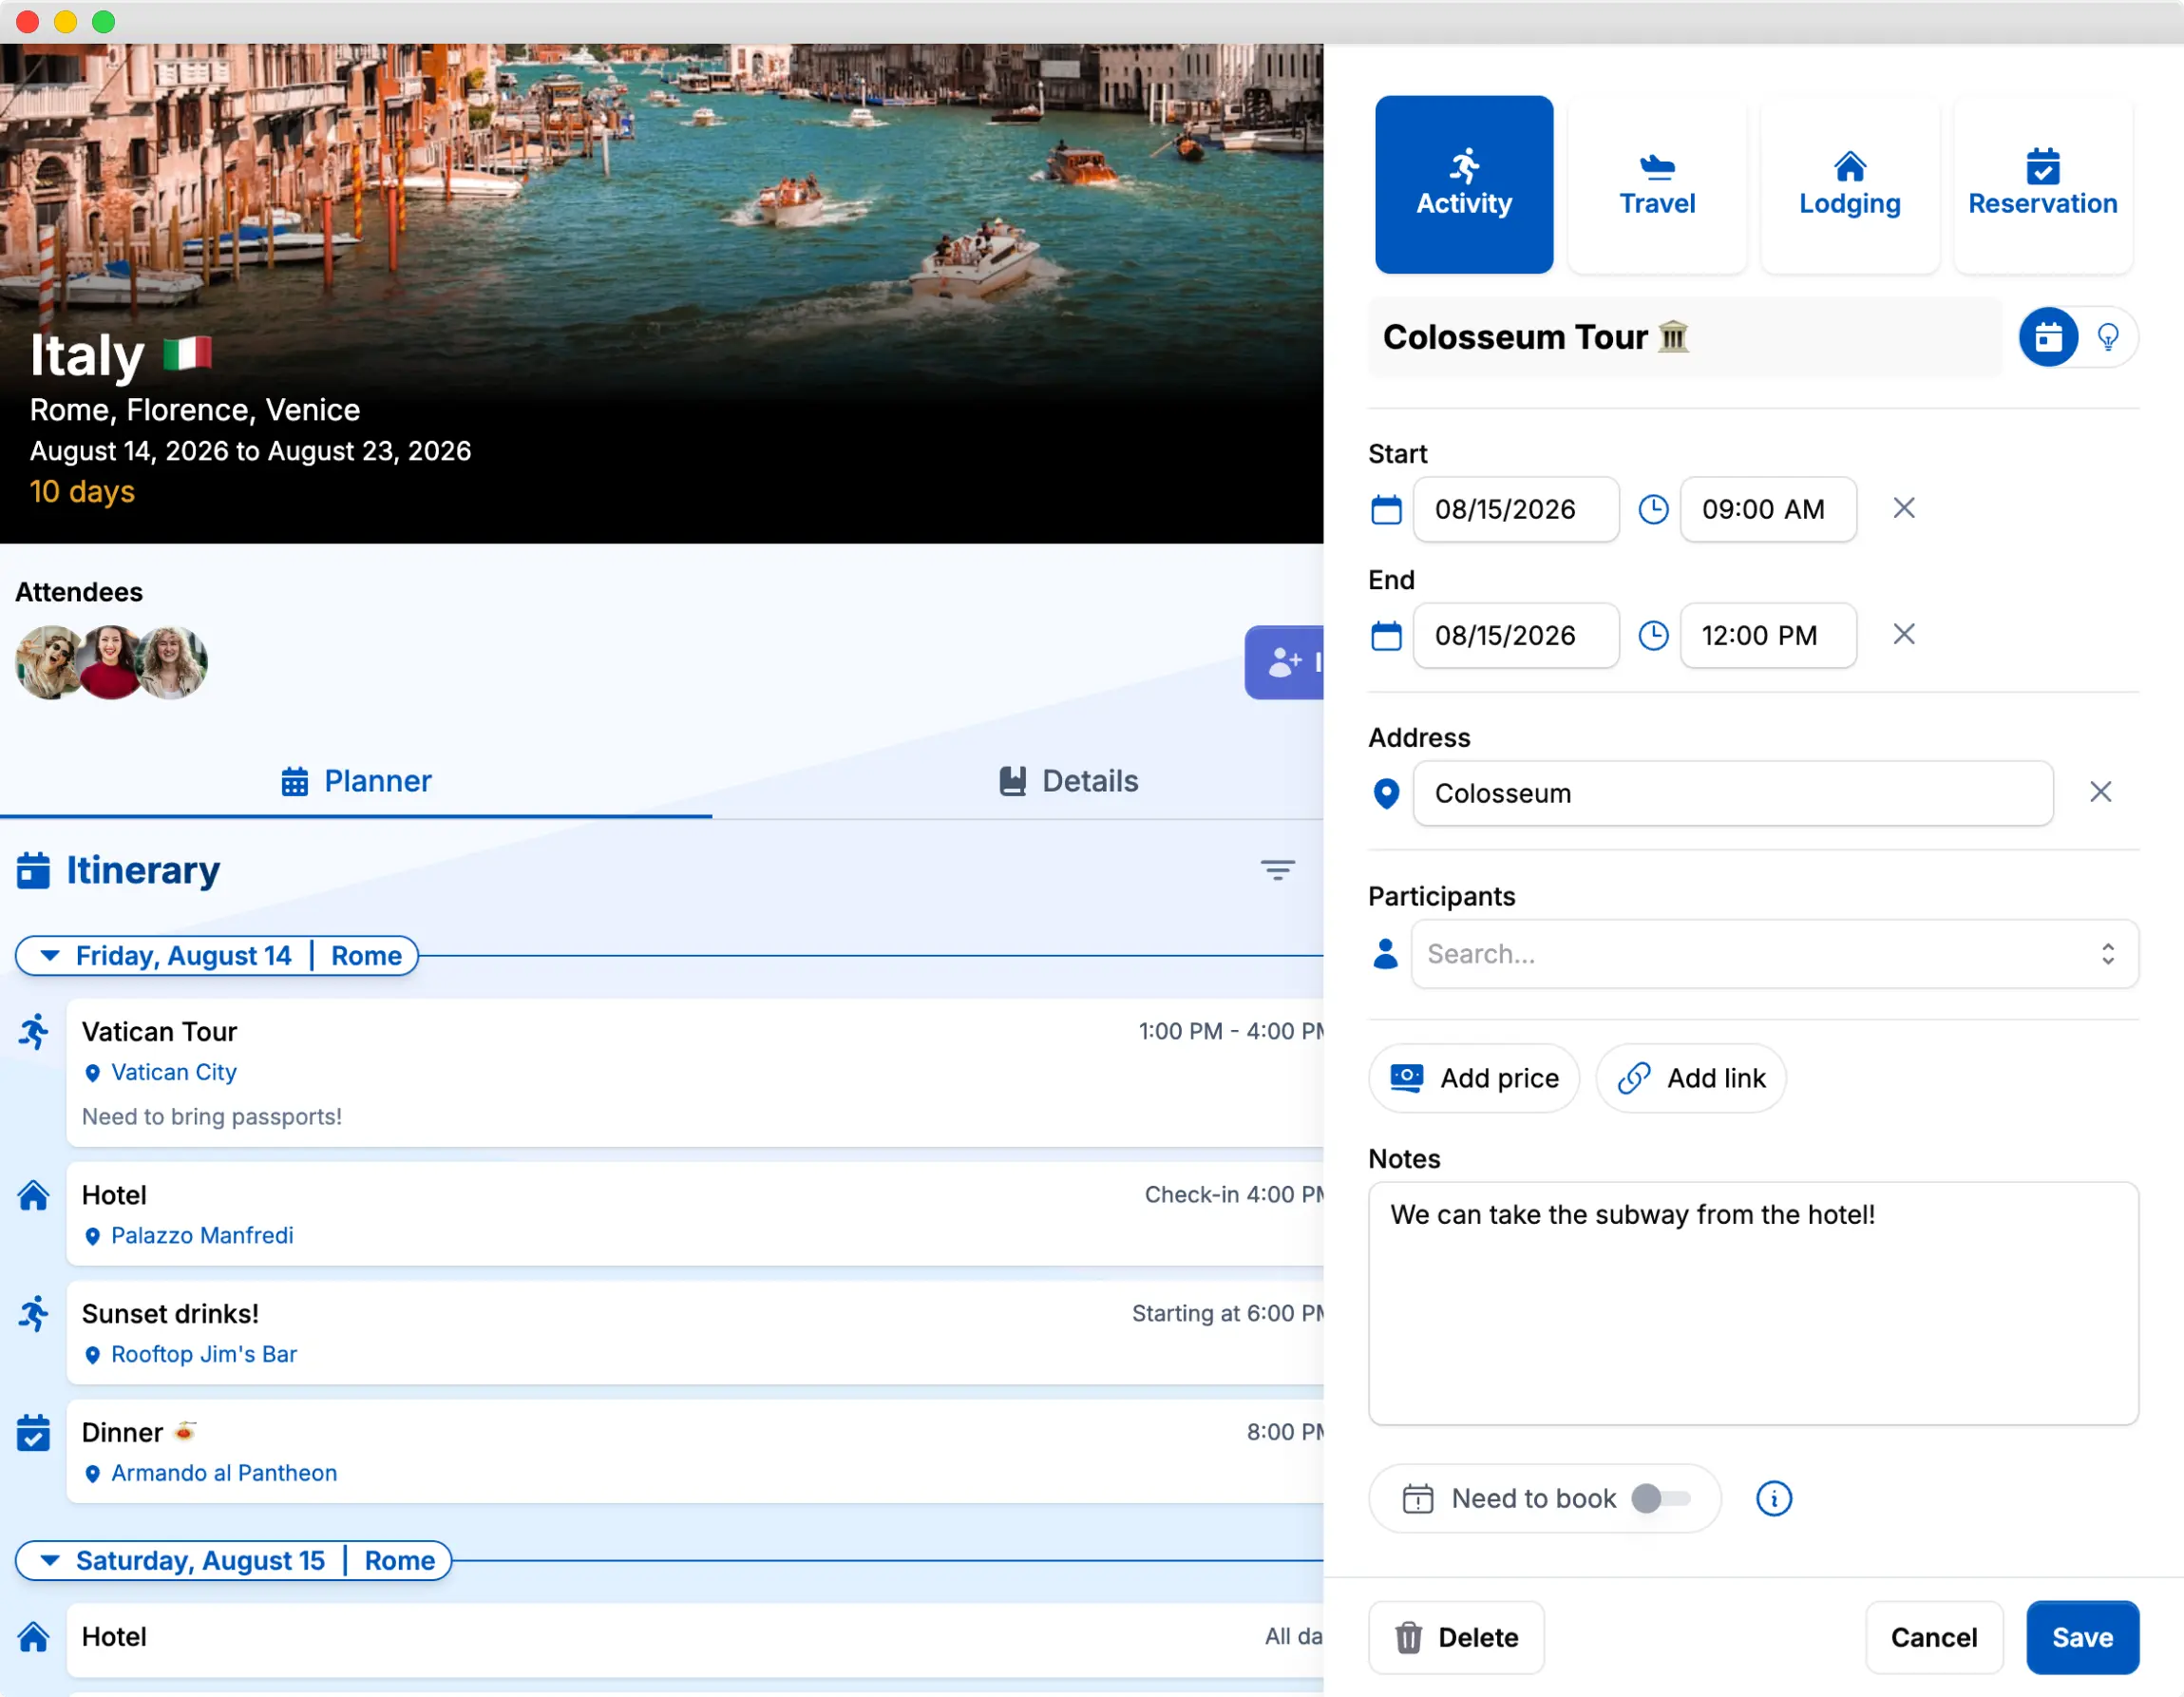Image resolution: width=2184 pixels, height=1697 pixels.
Task: Click inside the Notes text area
Action: click(x=1750, y=1300)
